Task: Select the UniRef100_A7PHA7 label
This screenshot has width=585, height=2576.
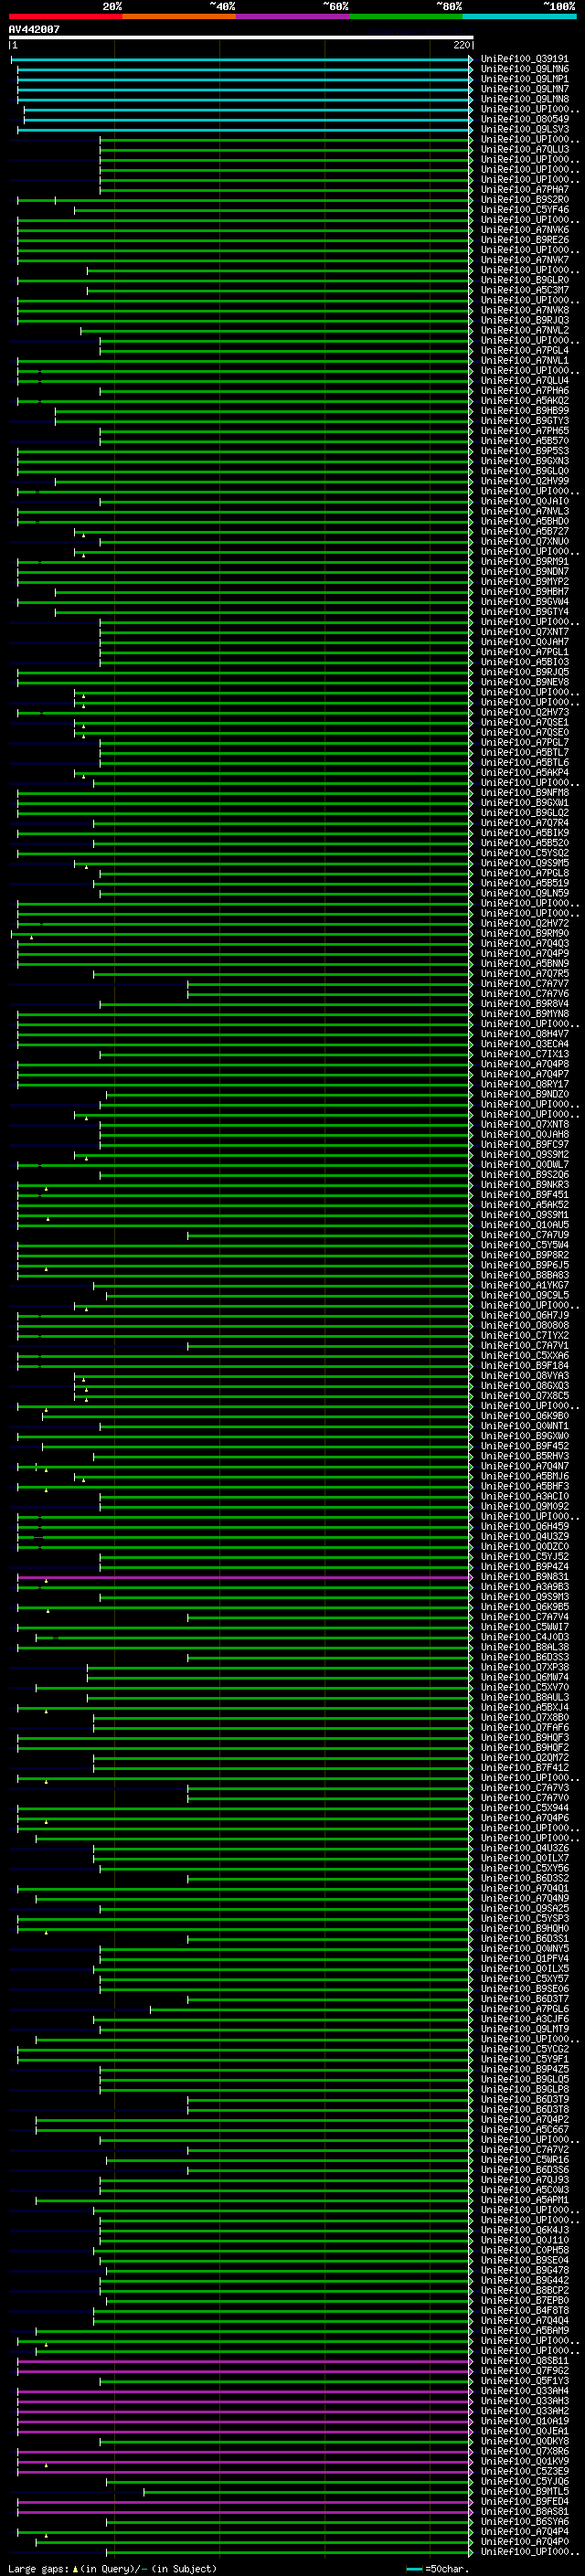Action: pos(524,190)
